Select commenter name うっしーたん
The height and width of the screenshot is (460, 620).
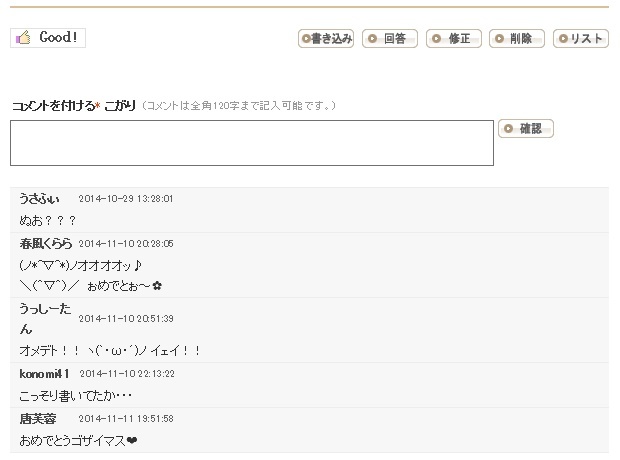click(45, 318)
